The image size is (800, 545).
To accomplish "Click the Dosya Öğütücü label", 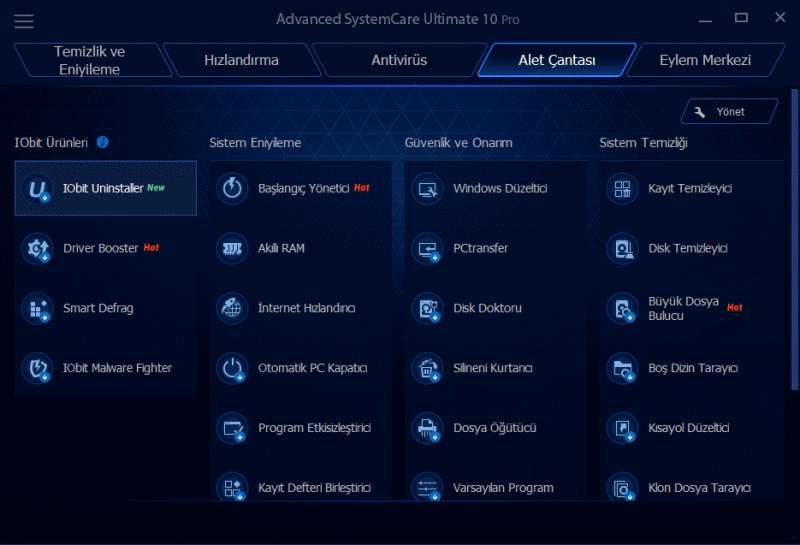I will (494, 428).
